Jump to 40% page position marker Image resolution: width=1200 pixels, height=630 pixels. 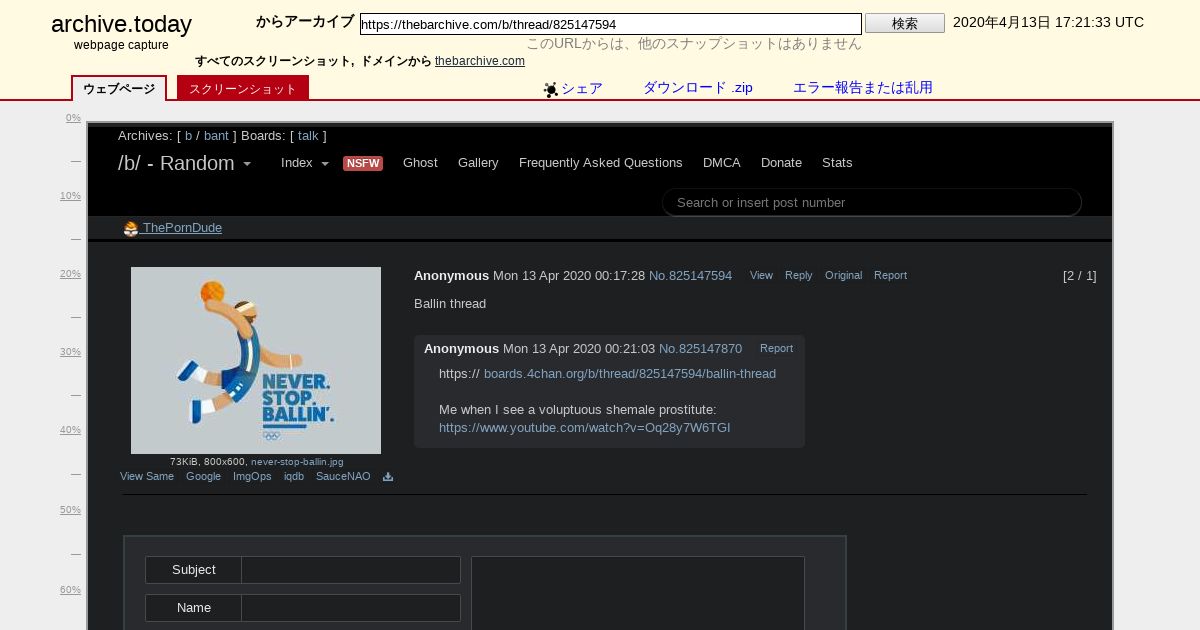coord(70,430)
